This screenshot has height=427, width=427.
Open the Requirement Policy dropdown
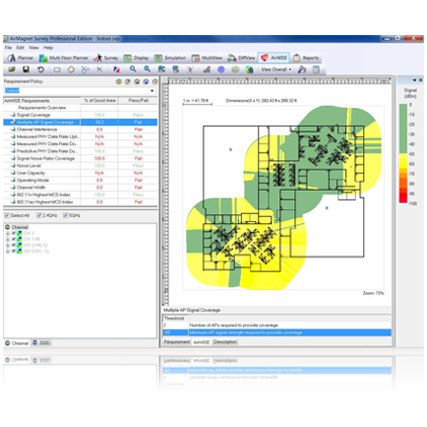[152, 91]
